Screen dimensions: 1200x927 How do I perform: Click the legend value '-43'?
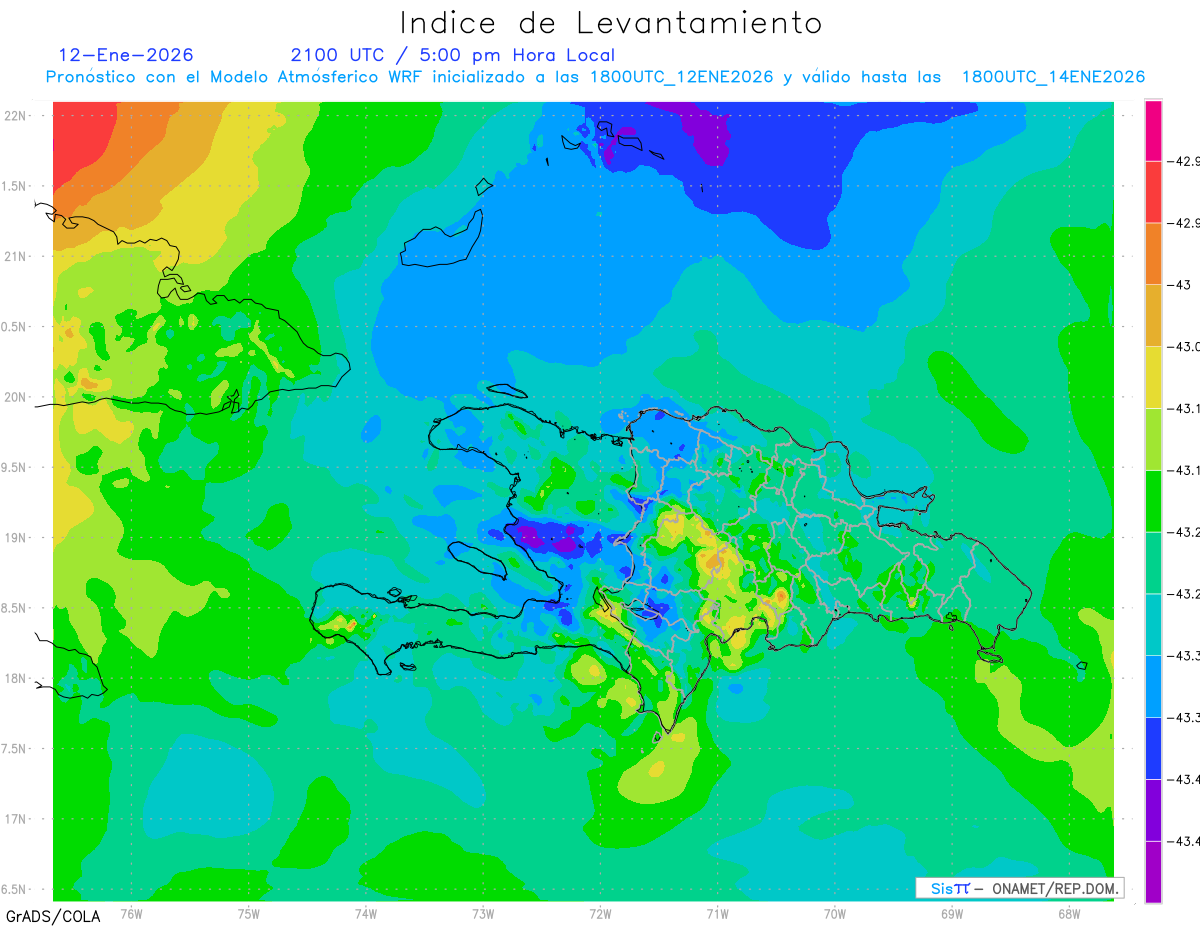click(x=1180, y=285)
